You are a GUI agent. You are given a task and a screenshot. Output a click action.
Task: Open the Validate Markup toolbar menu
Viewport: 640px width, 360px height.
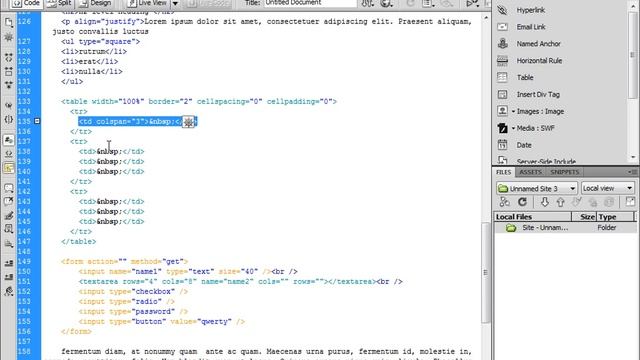click(473, 3)
